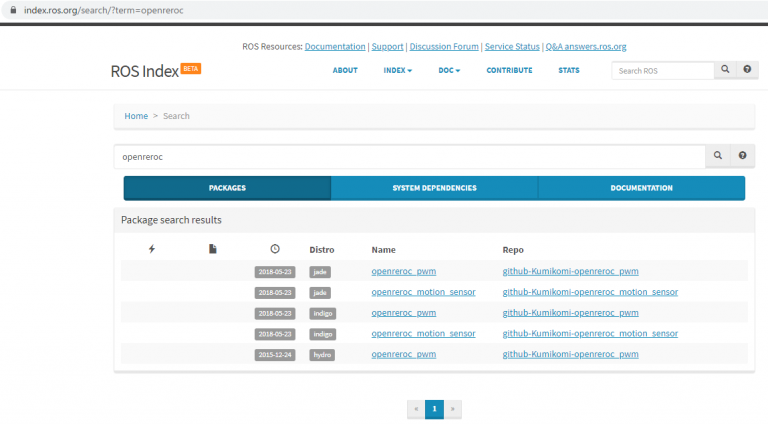Open the STATS navigation item
The image size is (768, 424).
pyautogui.click(x=568, y=70)
